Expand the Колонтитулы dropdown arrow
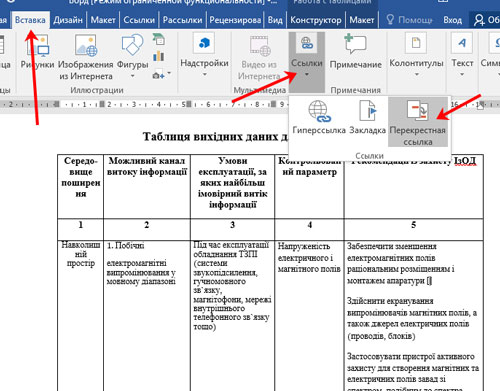 (x=416, y=74)
